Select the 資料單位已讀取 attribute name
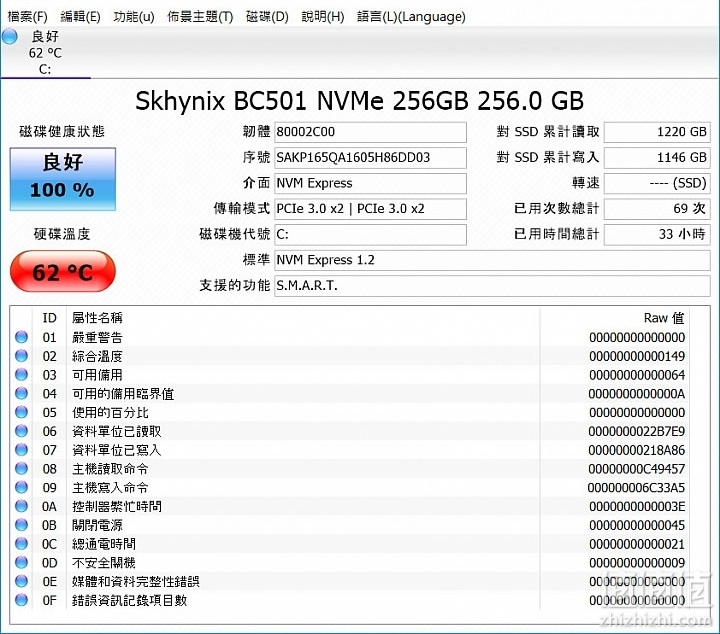The width and height of the screenshot is (720, 634). click(x=117, y=432)
